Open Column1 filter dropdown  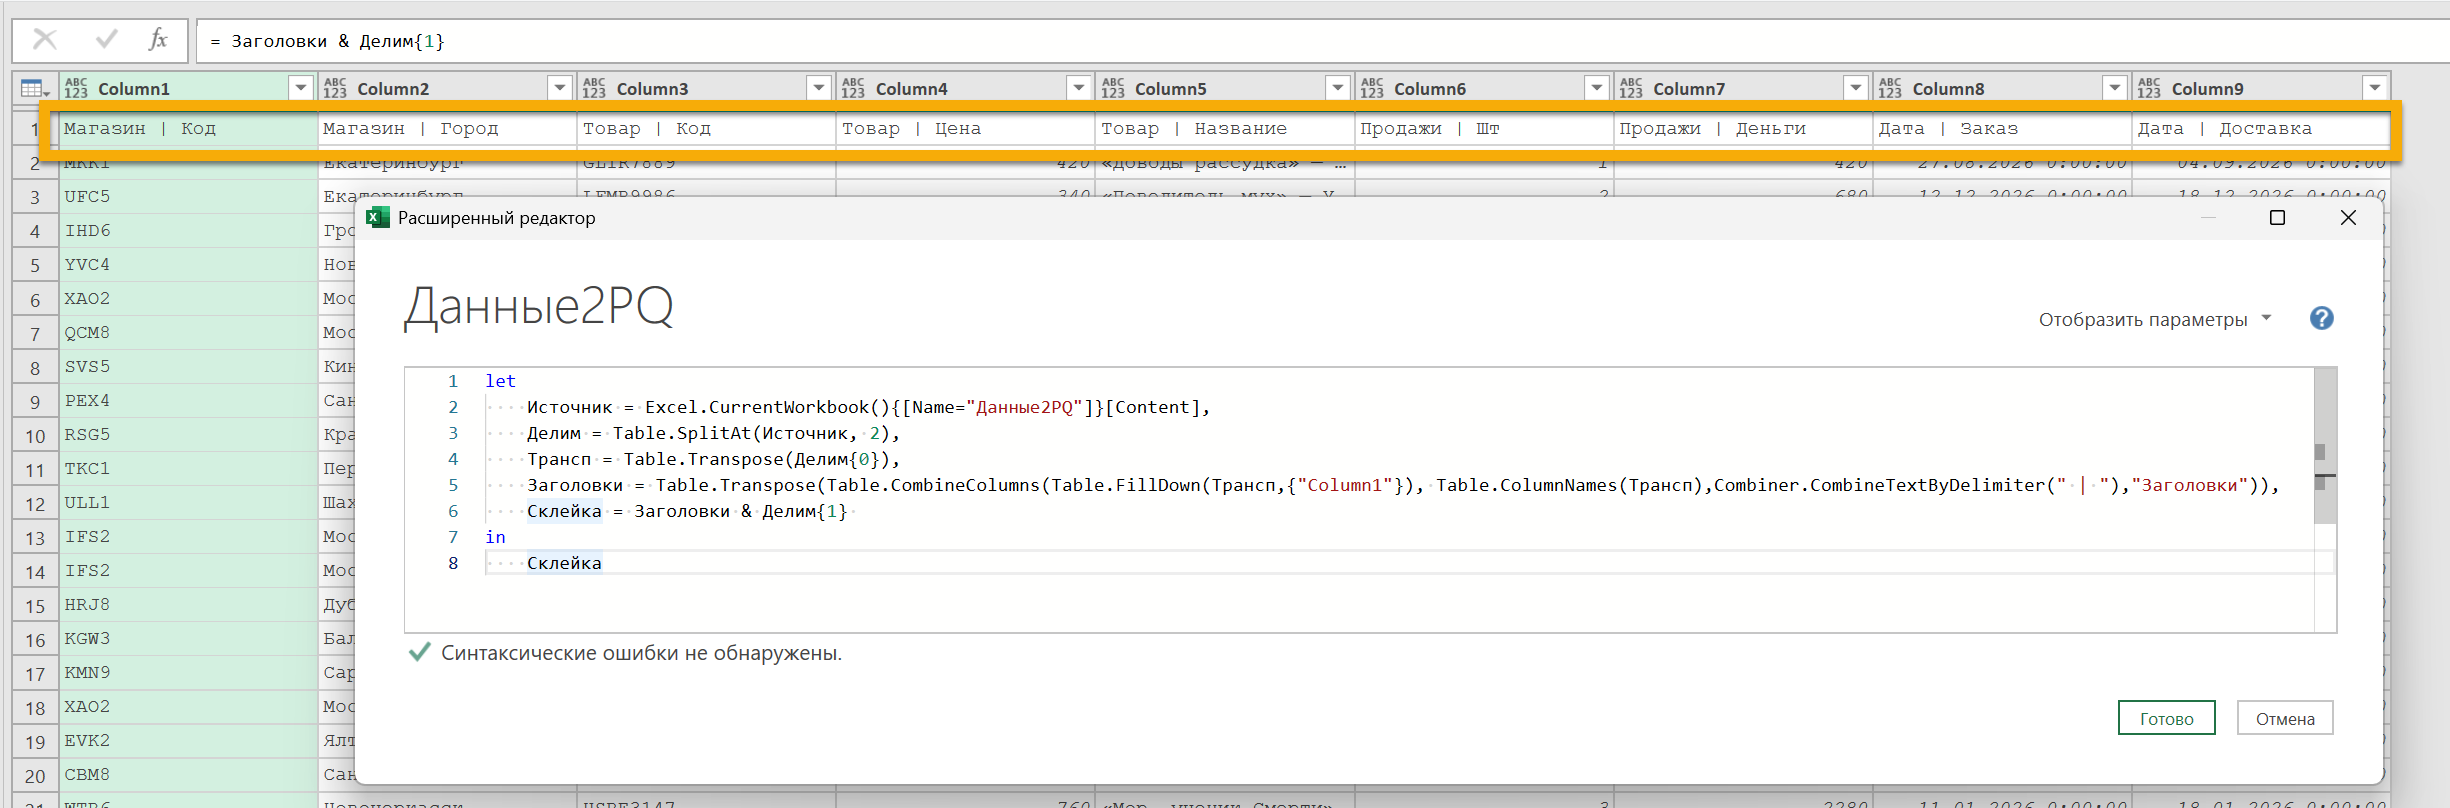[x=300, y=88]
